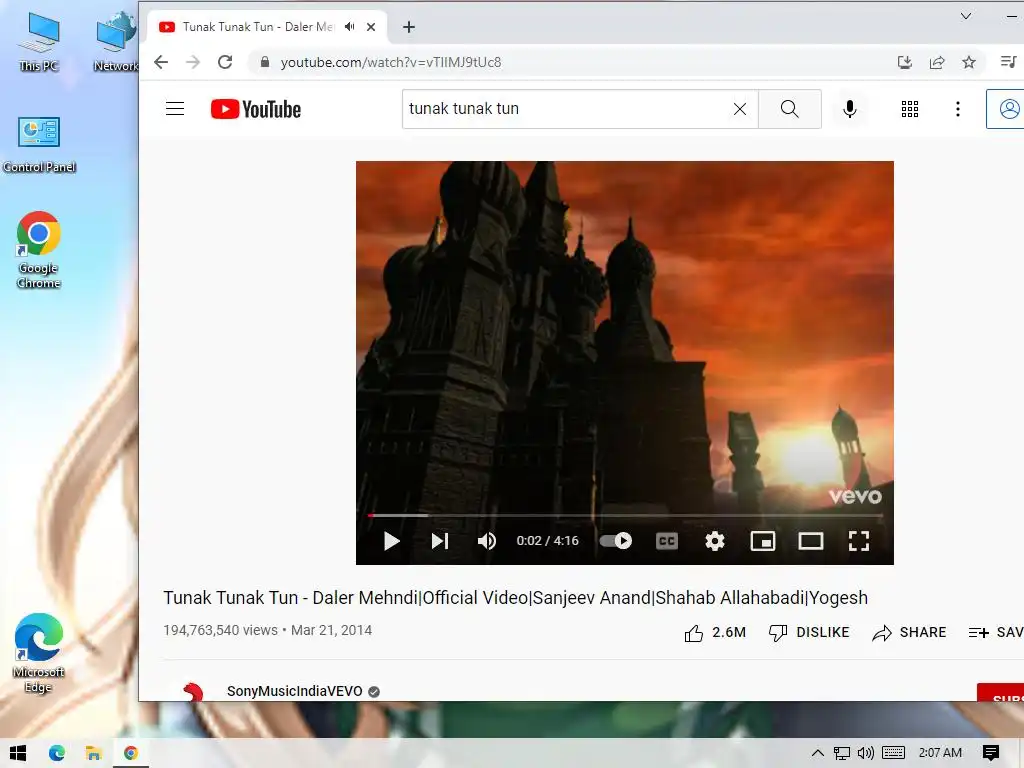The image size is (1024, 768).
Task: Open the network tray icon
Action: point(842,753)
